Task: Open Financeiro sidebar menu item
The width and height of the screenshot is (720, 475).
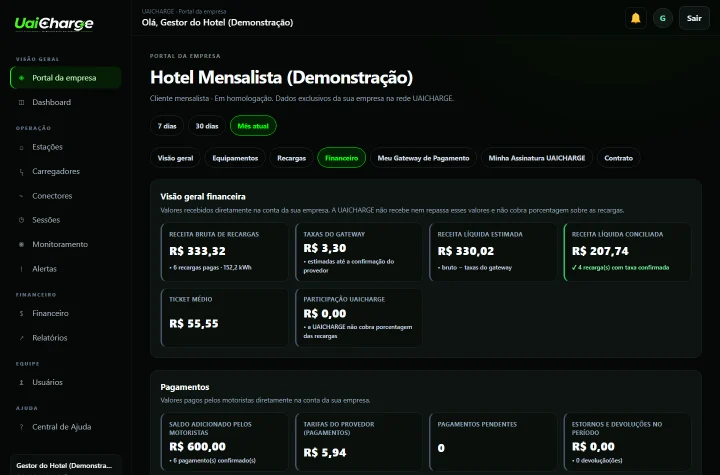Action: [x=66, y=313]
